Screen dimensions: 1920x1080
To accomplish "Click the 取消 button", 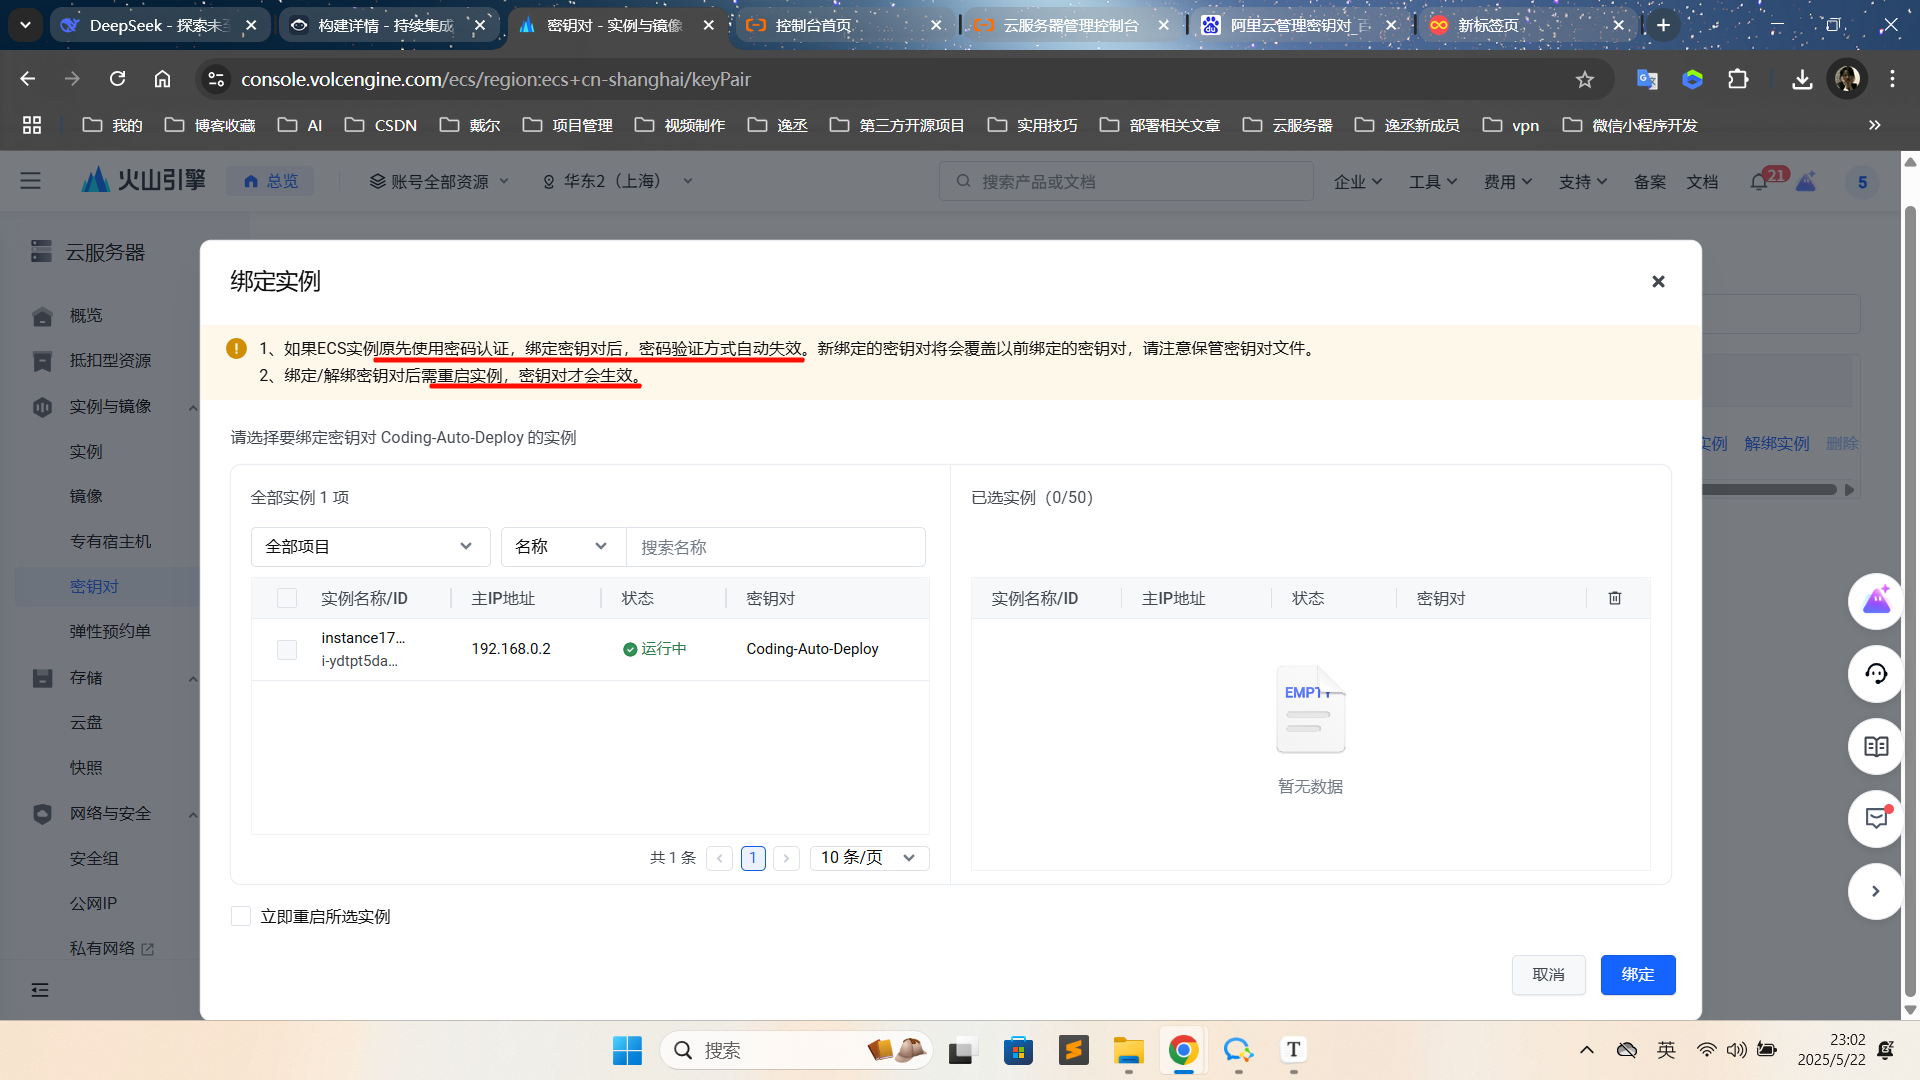I will [x=1548, y=975].
